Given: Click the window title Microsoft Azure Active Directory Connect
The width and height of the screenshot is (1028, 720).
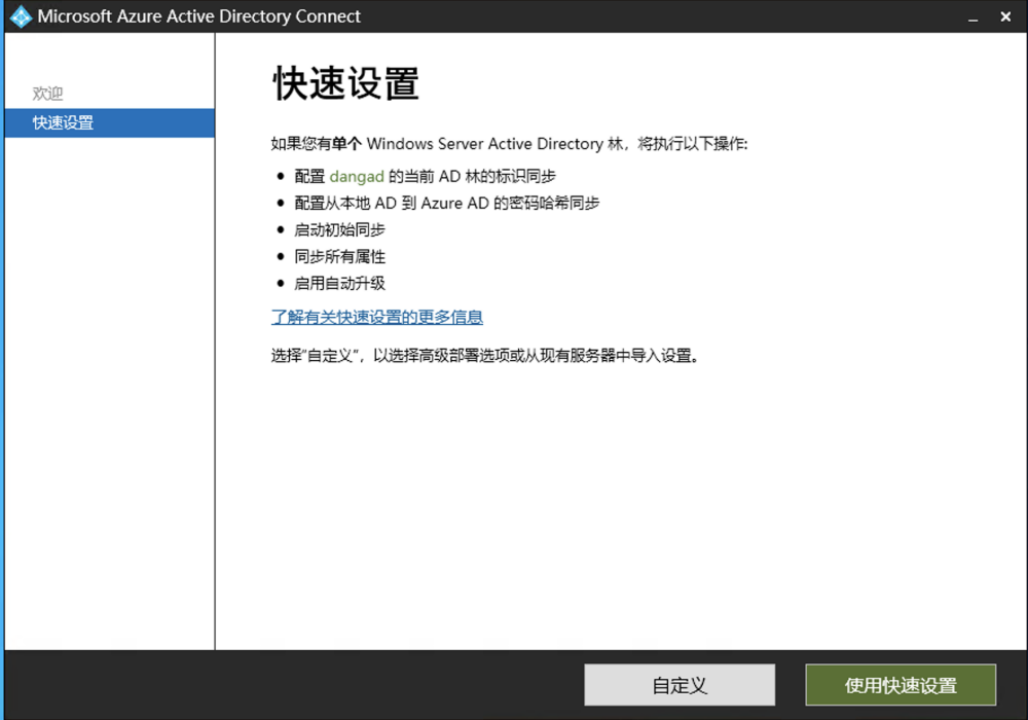Looking at the screenshot, I should (x=199, y=16).
